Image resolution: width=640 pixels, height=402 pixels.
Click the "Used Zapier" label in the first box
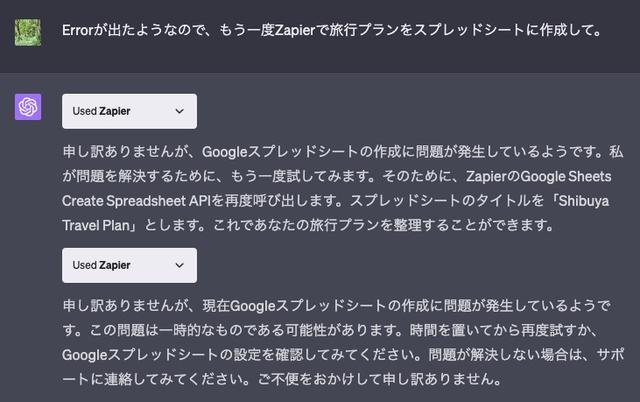coord(101,111)
